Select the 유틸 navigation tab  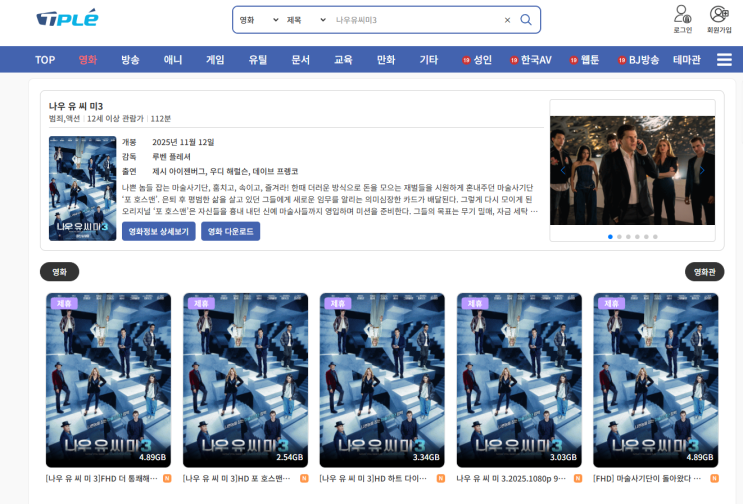(258, 60)
